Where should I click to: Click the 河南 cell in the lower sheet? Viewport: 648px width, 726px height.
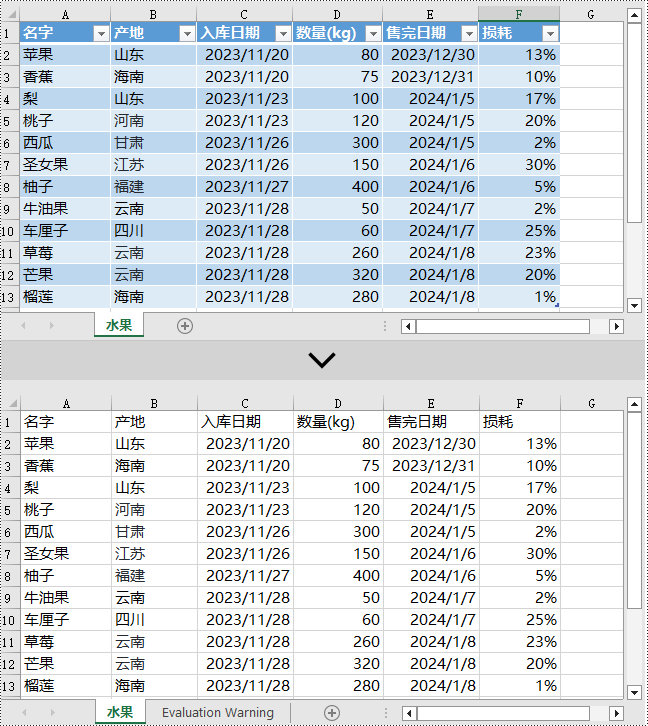[155, 510]
